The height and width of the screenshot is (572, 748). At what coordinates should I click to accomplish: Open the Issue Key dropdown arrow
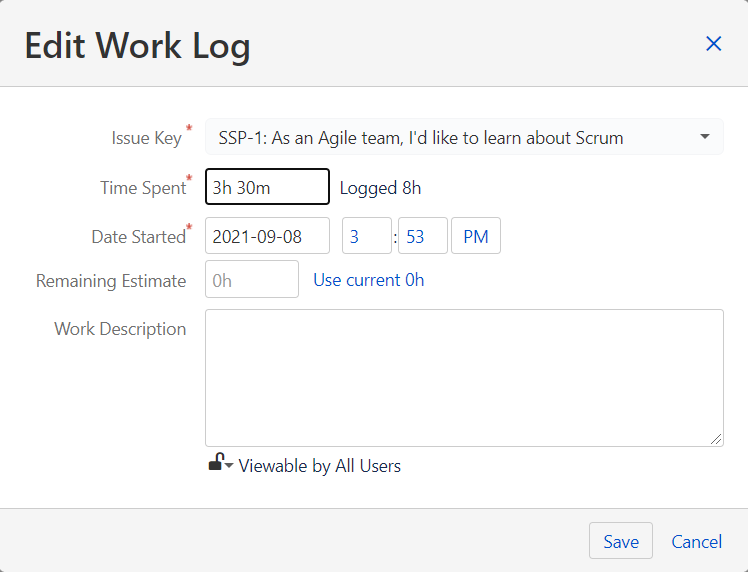704,137
